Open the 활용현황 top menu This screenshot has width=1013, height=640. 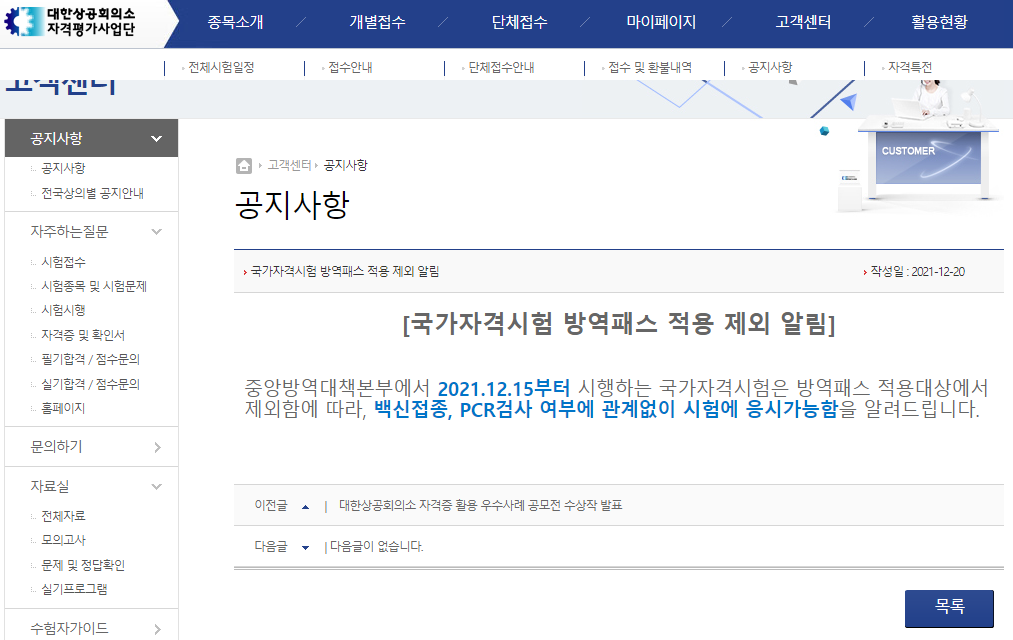coord(939,22)
